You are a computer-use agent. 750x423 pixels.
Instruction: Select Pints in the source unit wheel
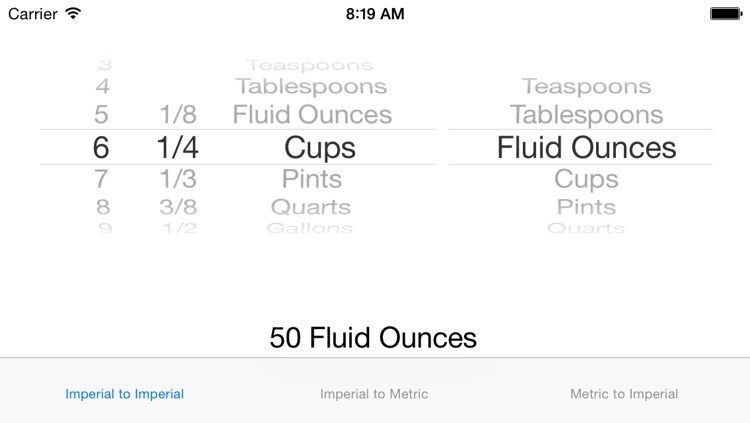click(312, 179)
